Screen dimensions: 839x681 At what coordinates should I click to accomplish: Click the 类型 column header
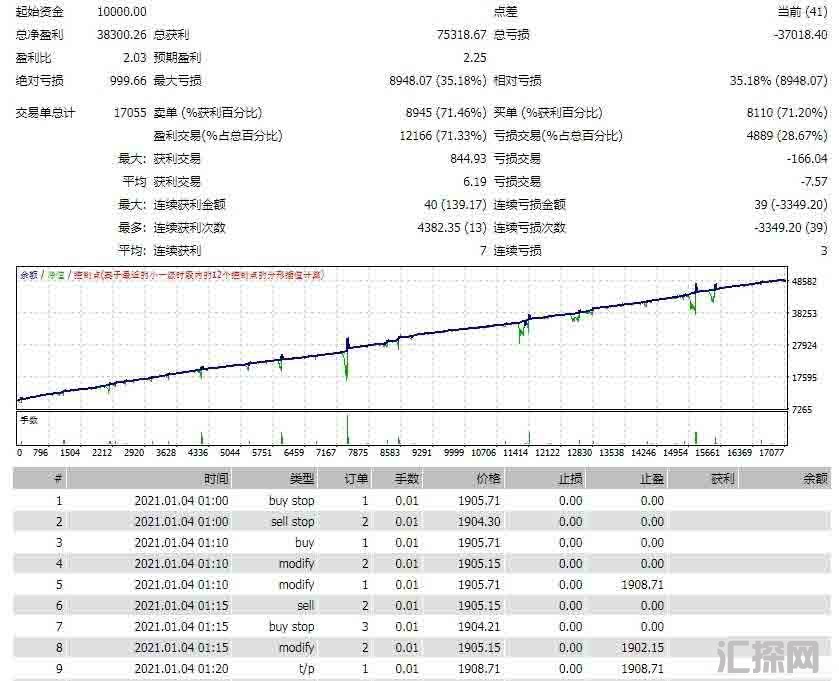tap(301, 479)
